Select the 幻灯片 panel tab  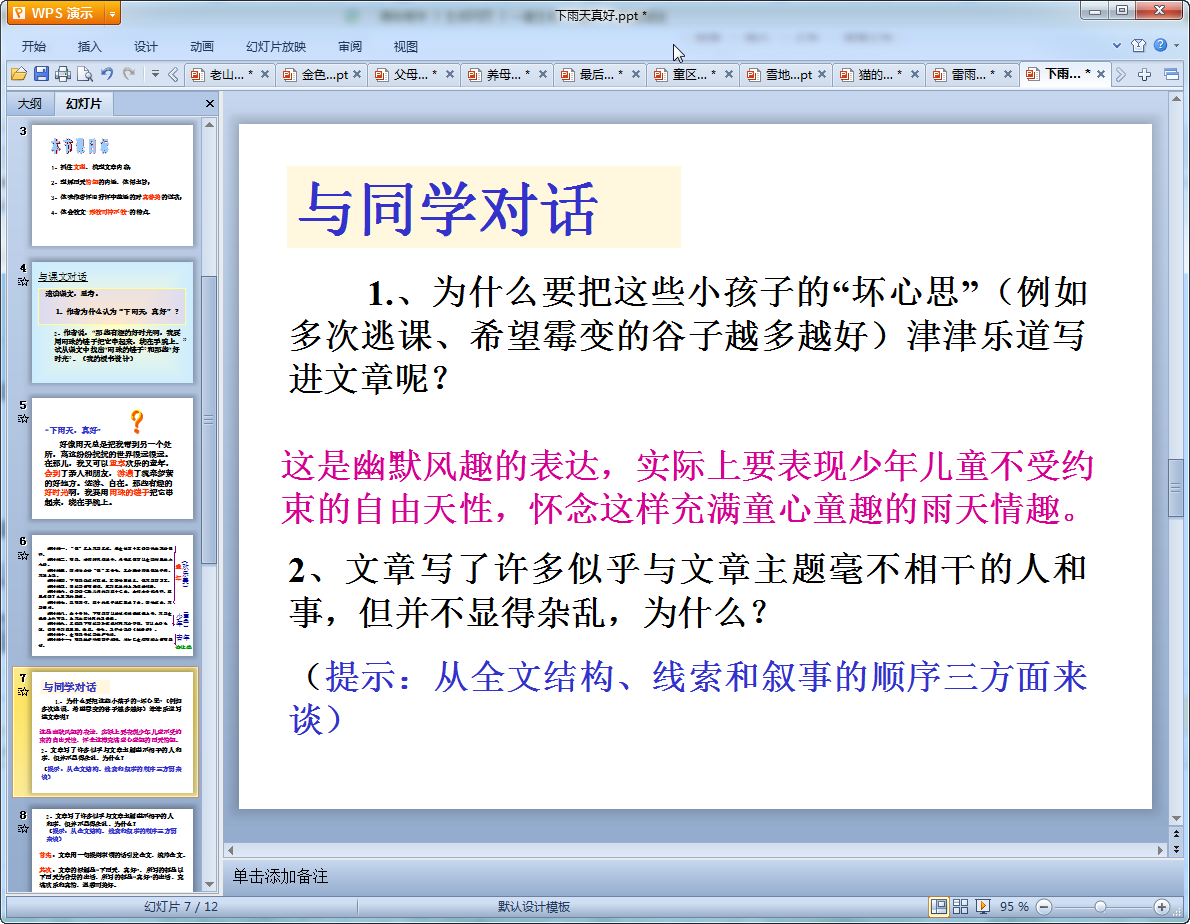83,103
